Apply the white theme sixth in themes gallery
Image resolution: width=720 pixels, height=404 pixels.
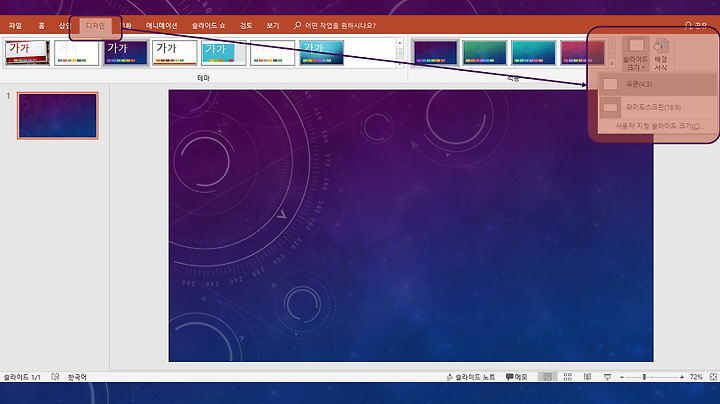(x=273, y=53)
